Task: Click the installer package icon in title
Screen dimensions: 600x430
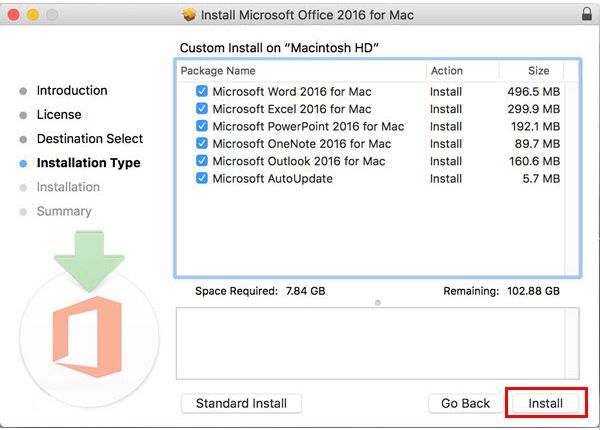Action: pyautogui.click(x=189, y=15)
